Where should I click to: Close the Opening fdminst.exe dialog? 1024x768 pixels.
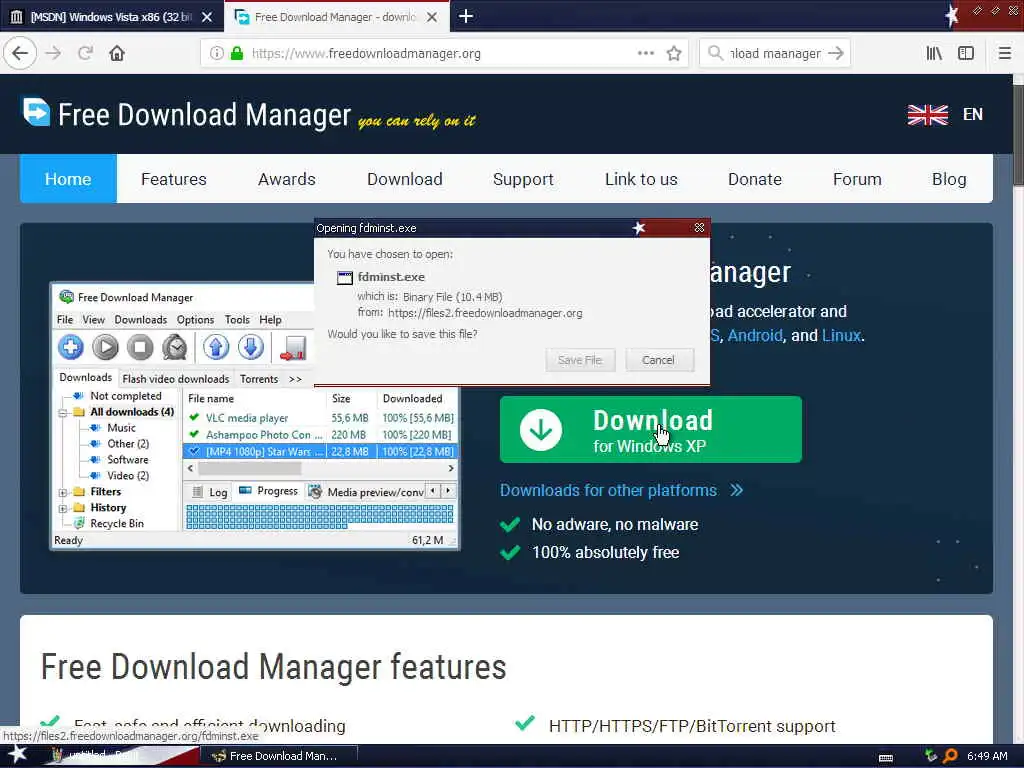tap(699, 227)
